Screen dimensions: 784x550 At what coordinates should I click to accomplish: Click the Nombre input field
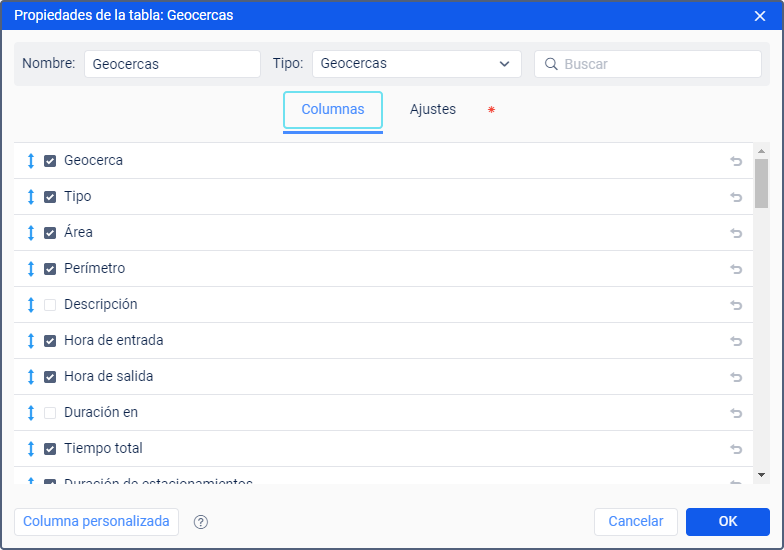point(172,64)
